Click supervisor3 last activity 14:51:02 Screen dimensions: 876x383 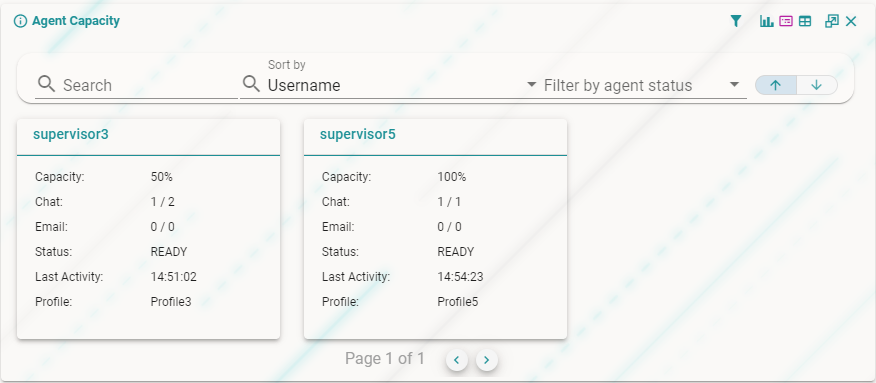click(x=174, y=277)
